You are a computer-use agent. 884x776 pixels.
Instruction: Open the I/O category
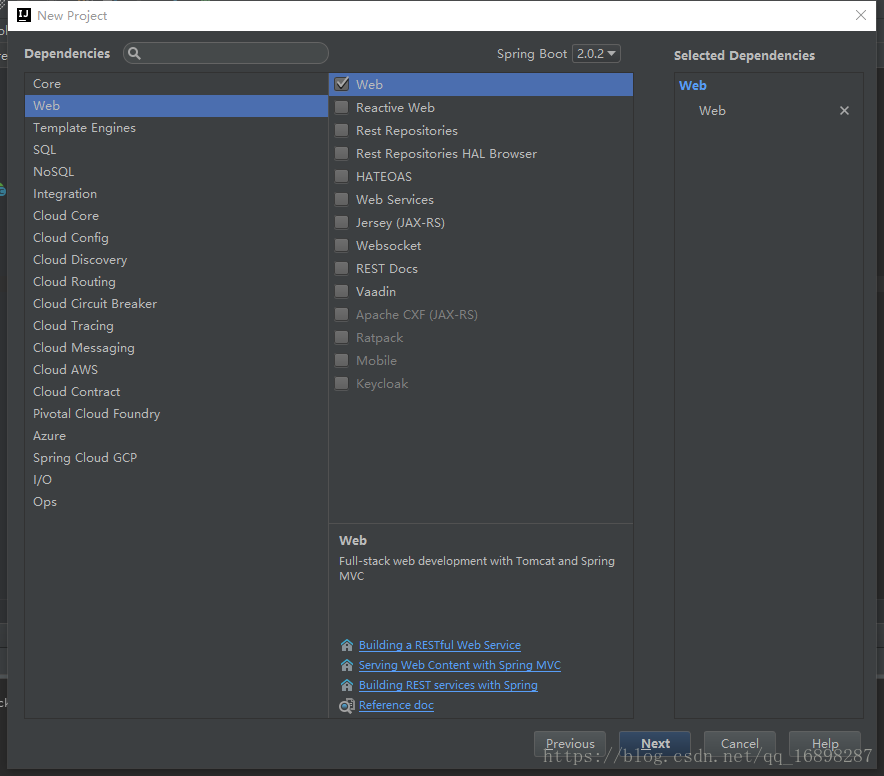coord(176,479)
